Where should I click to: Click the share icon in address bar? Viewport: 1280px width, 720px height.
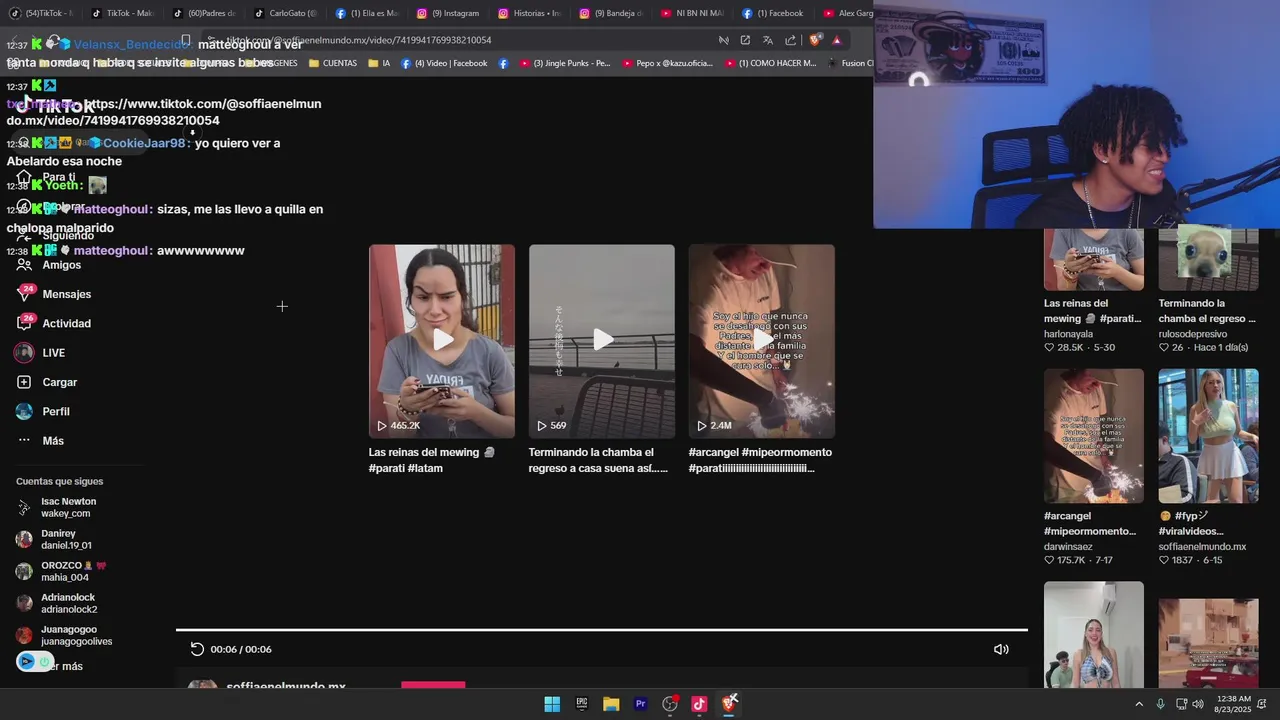coord(791,40)
